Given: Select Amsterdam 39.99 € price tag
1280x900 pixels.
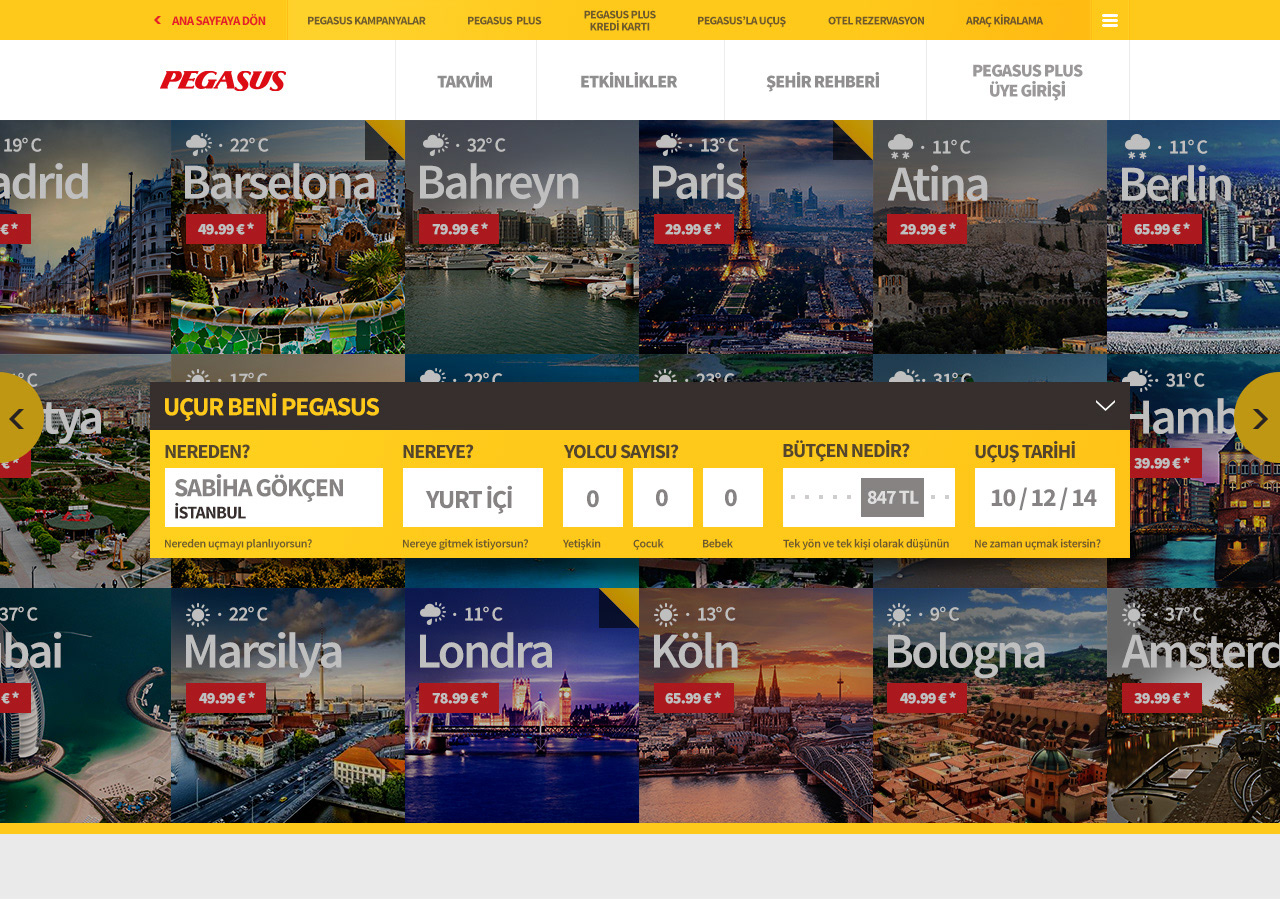Looking at the screenshot, I should tap(1162, 698).
